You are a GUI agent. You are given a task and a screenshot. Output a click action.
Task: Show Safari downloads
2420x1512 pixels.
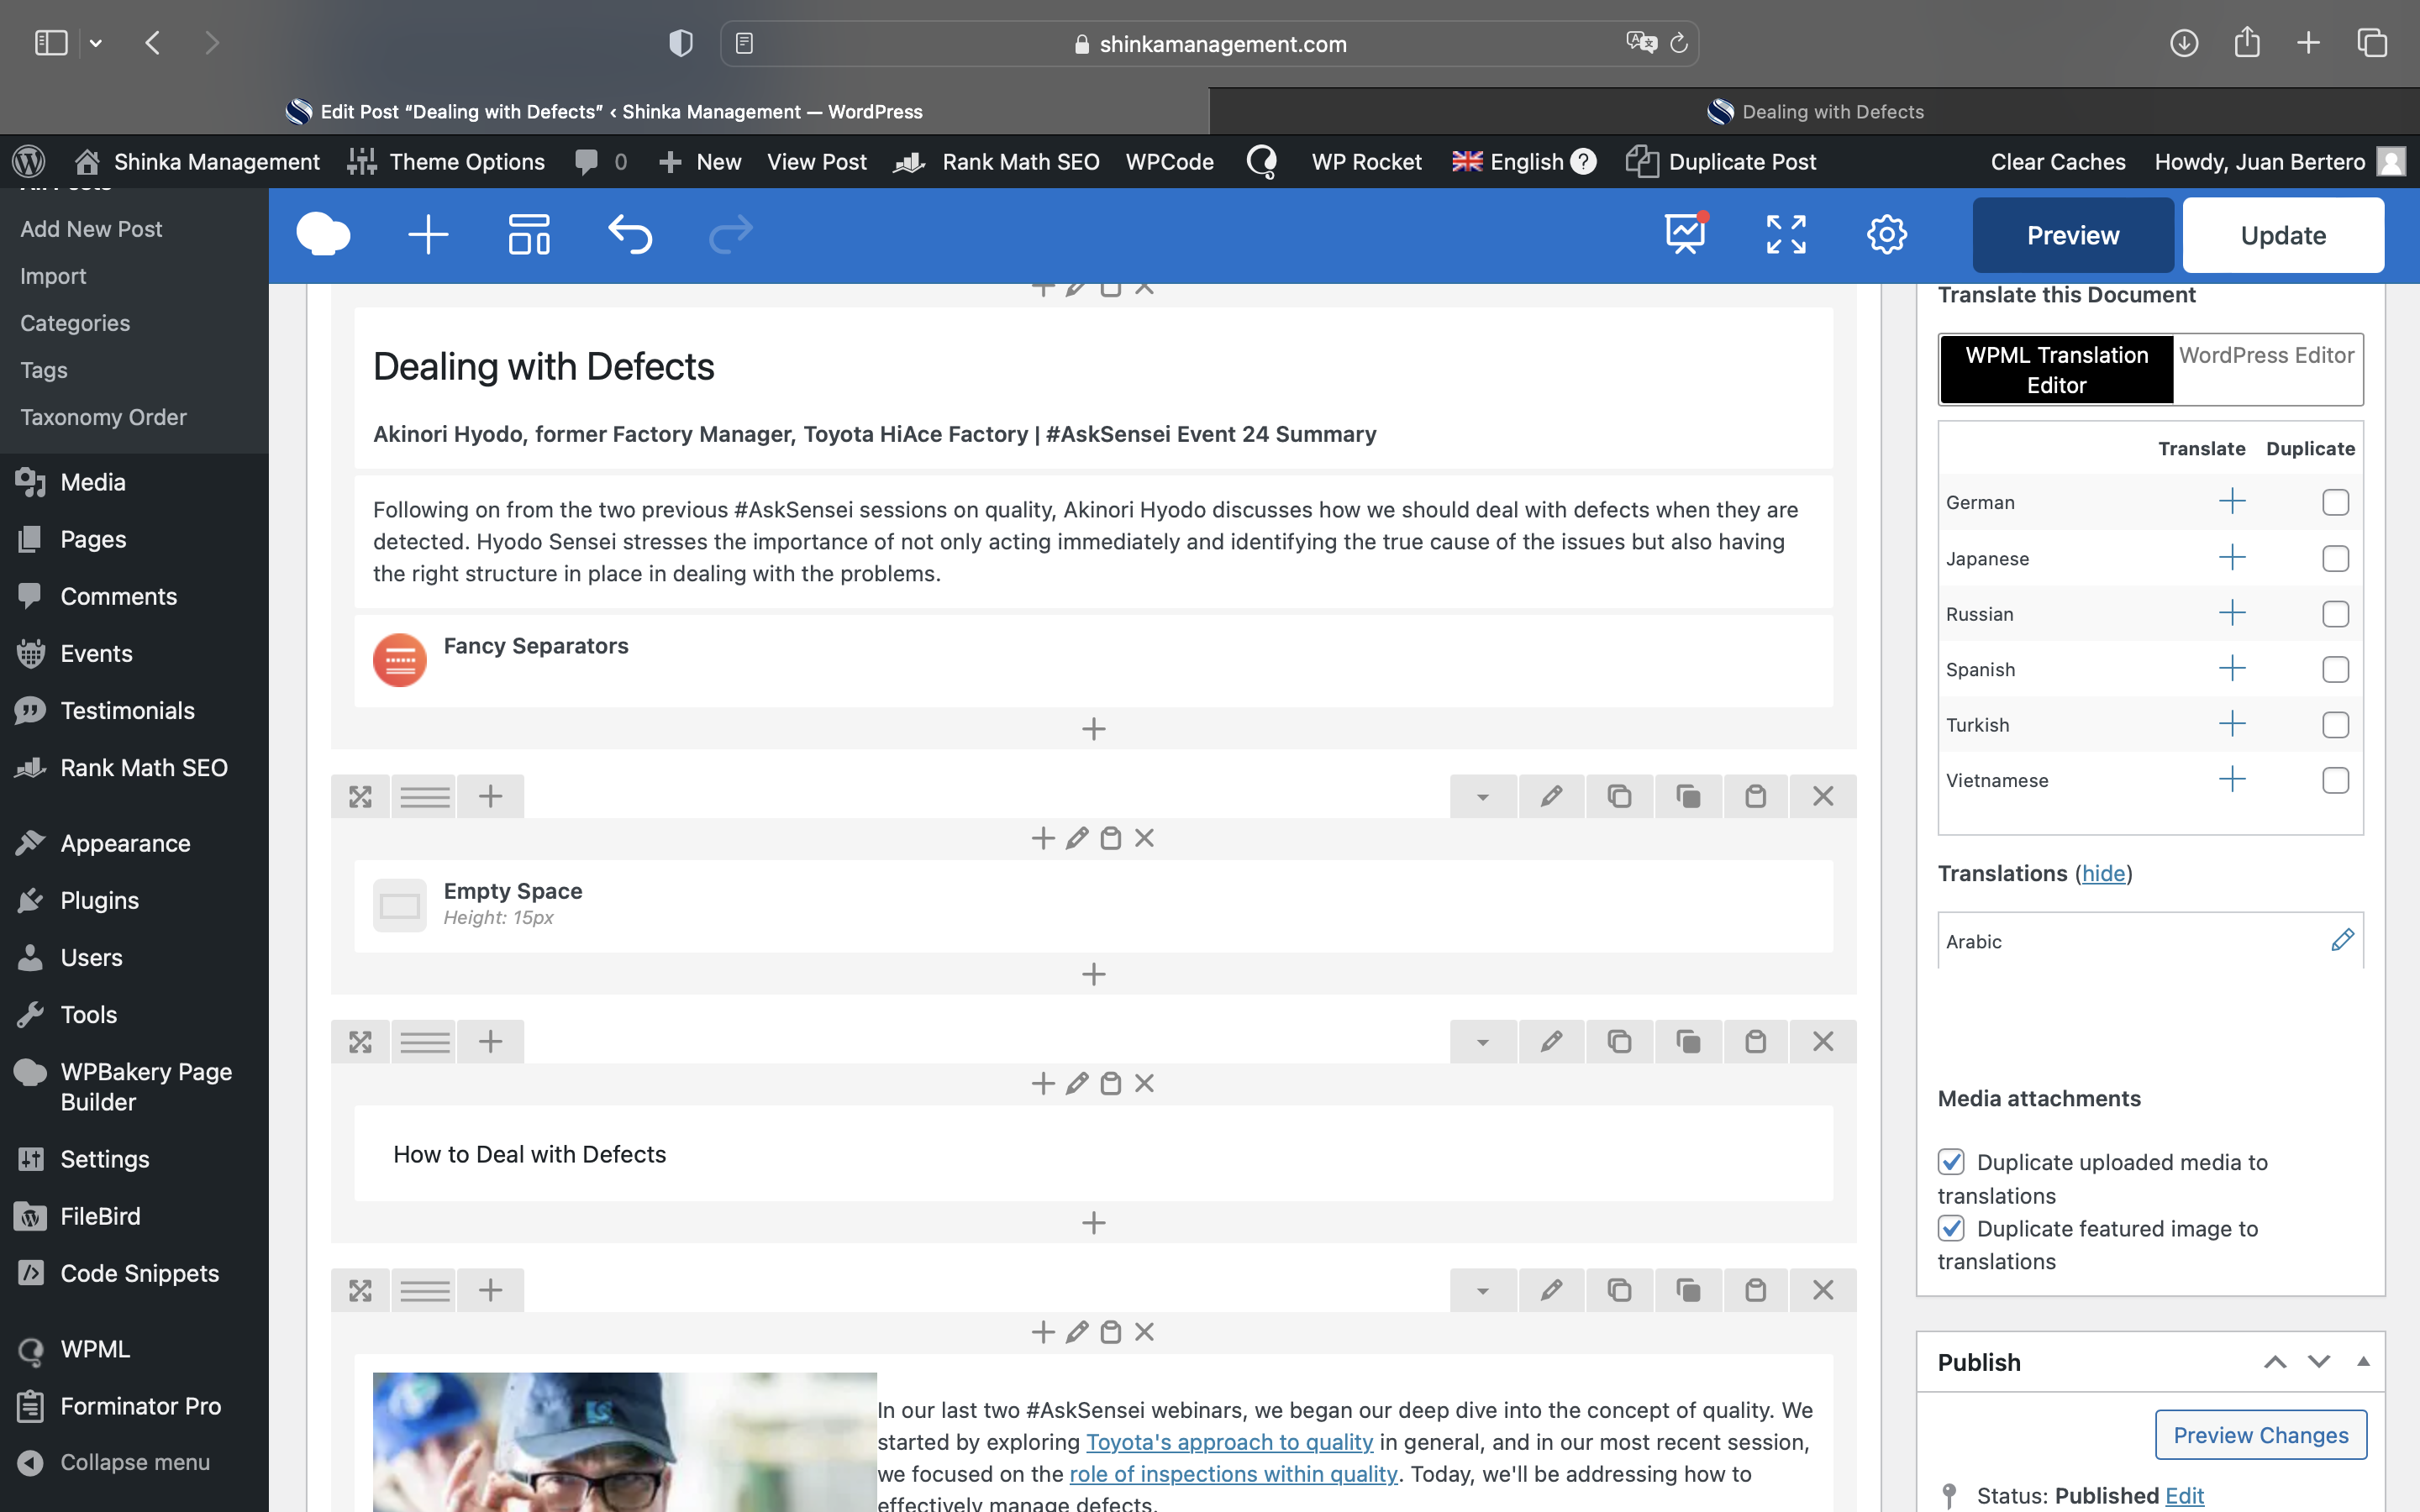(x=2184, y=43)
